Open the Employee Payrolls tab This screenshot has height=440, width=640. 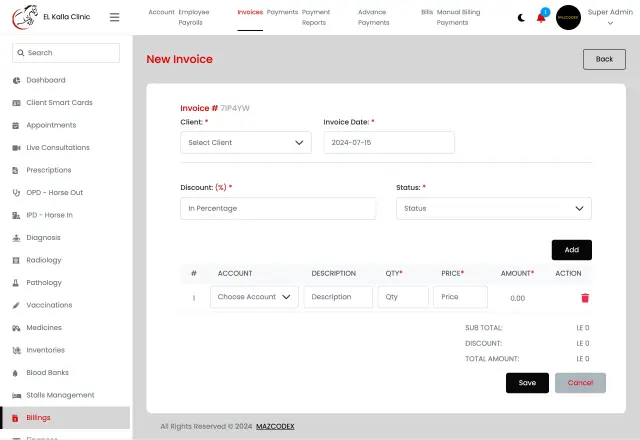tap(194, 17)
